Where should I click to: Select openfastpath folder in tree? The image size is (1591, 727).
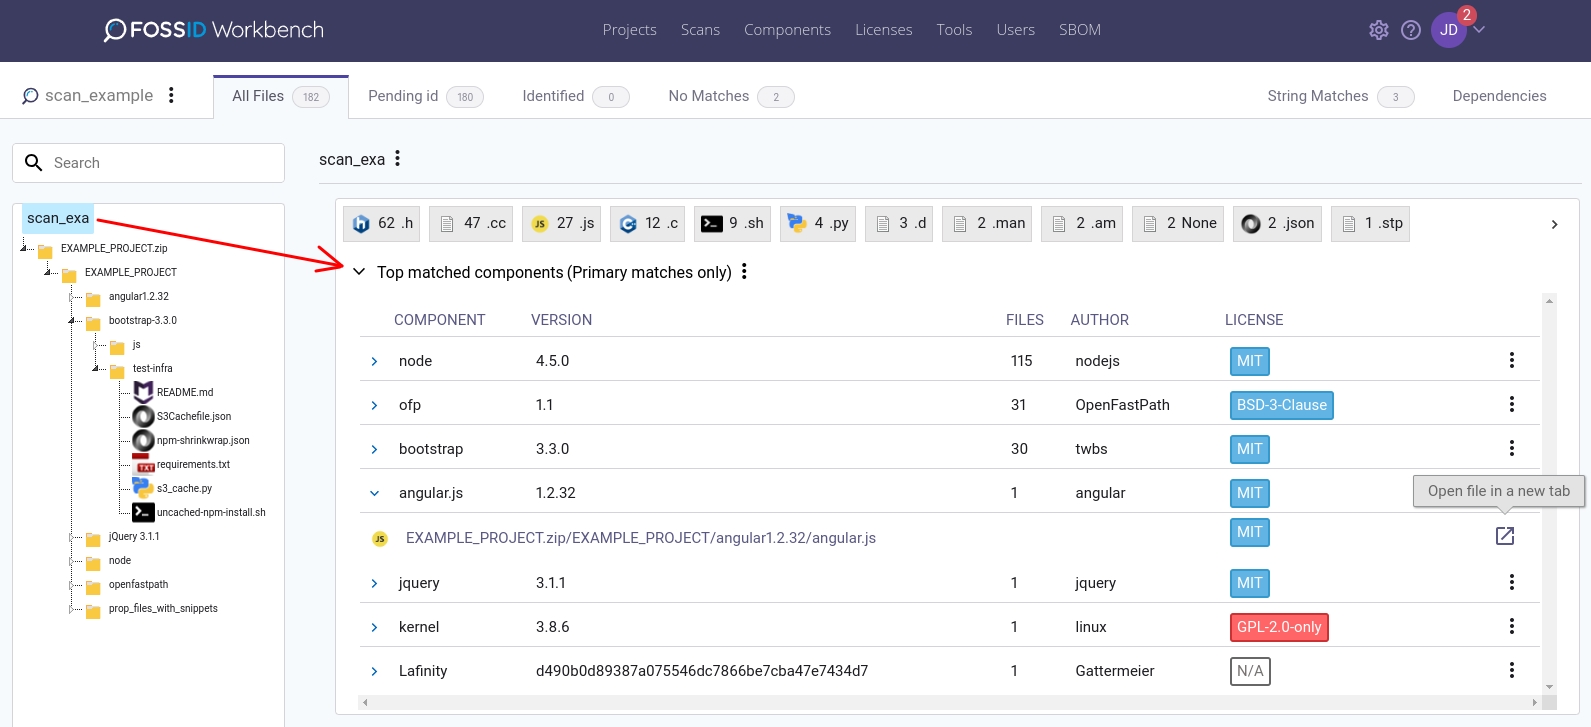tap(138, 584)
